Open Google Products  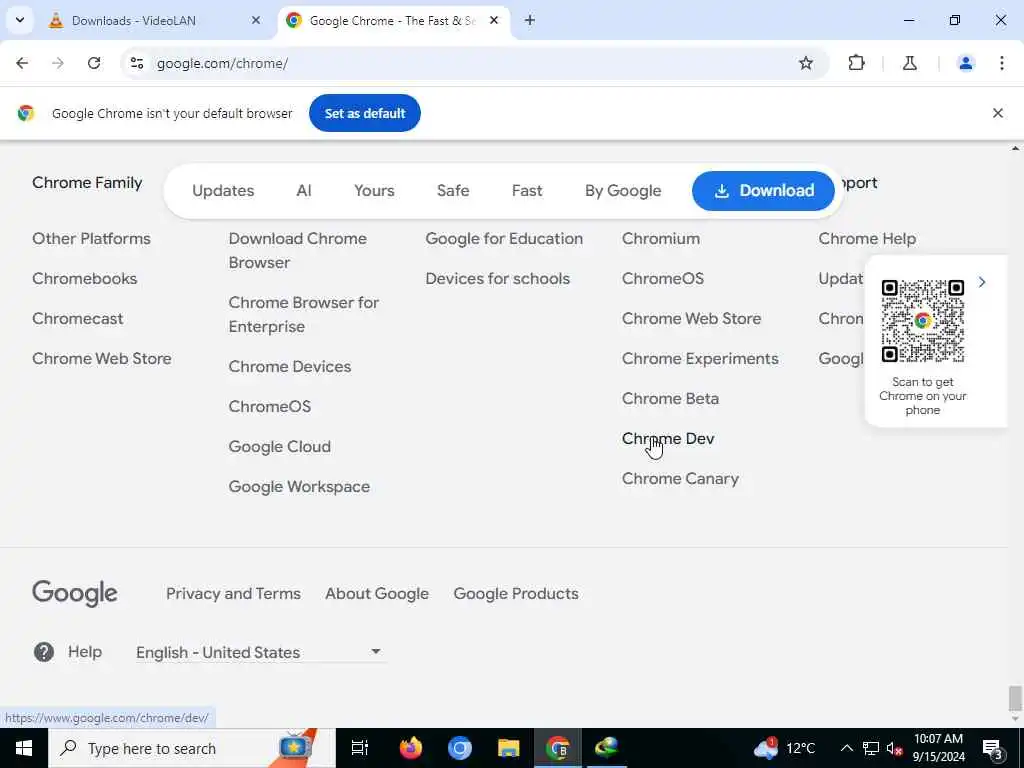point(516,594)
